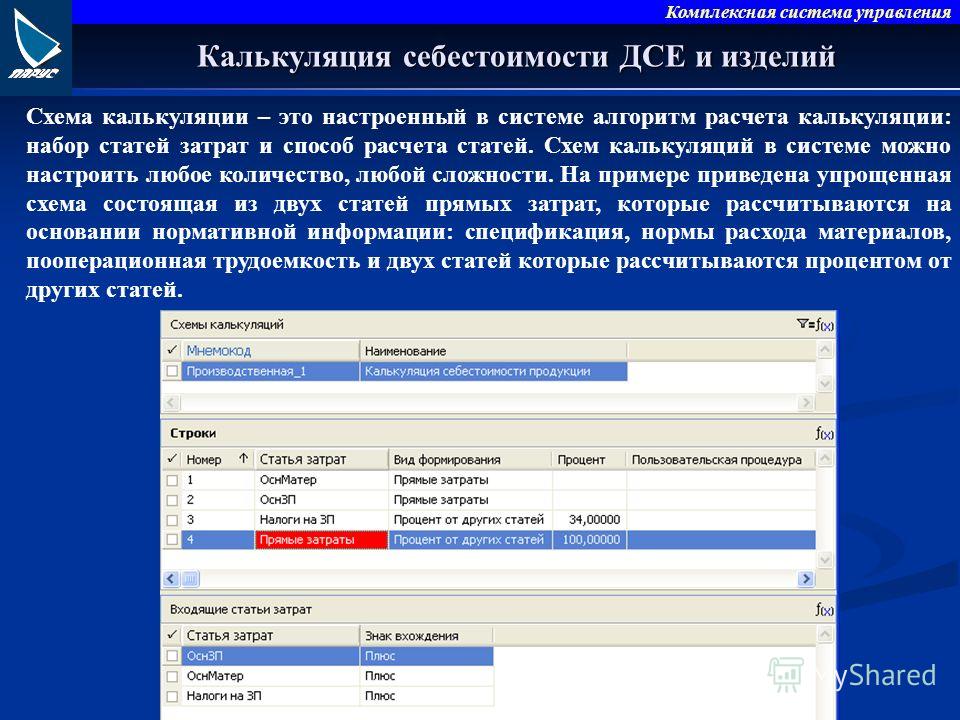Image resolution: width=960 pixels, height=720 pixels.
Task: Select Плюс sign for ОснМатер incoming item
Action: click(x=426, y=676)
